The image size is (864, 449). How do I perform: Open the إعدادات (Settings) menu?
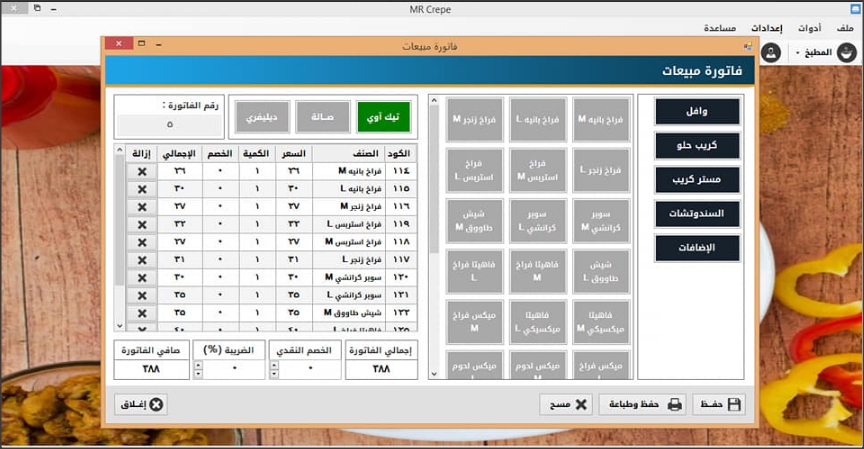click(766, 28)
